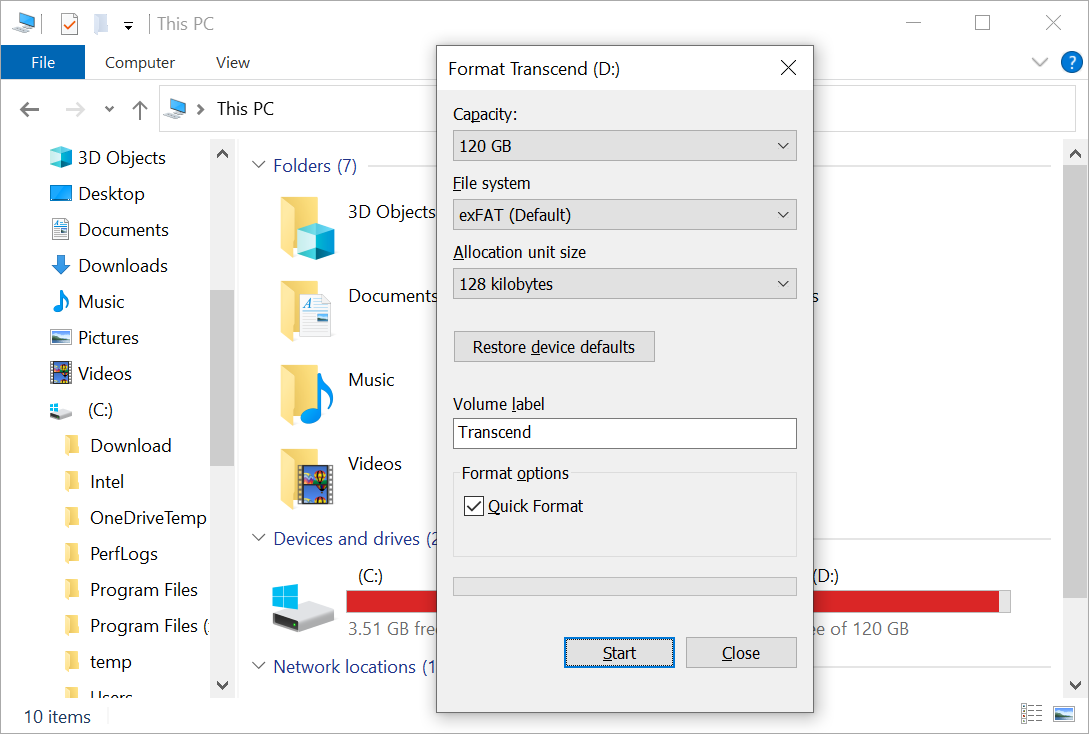Switch to the View tab

232,61
